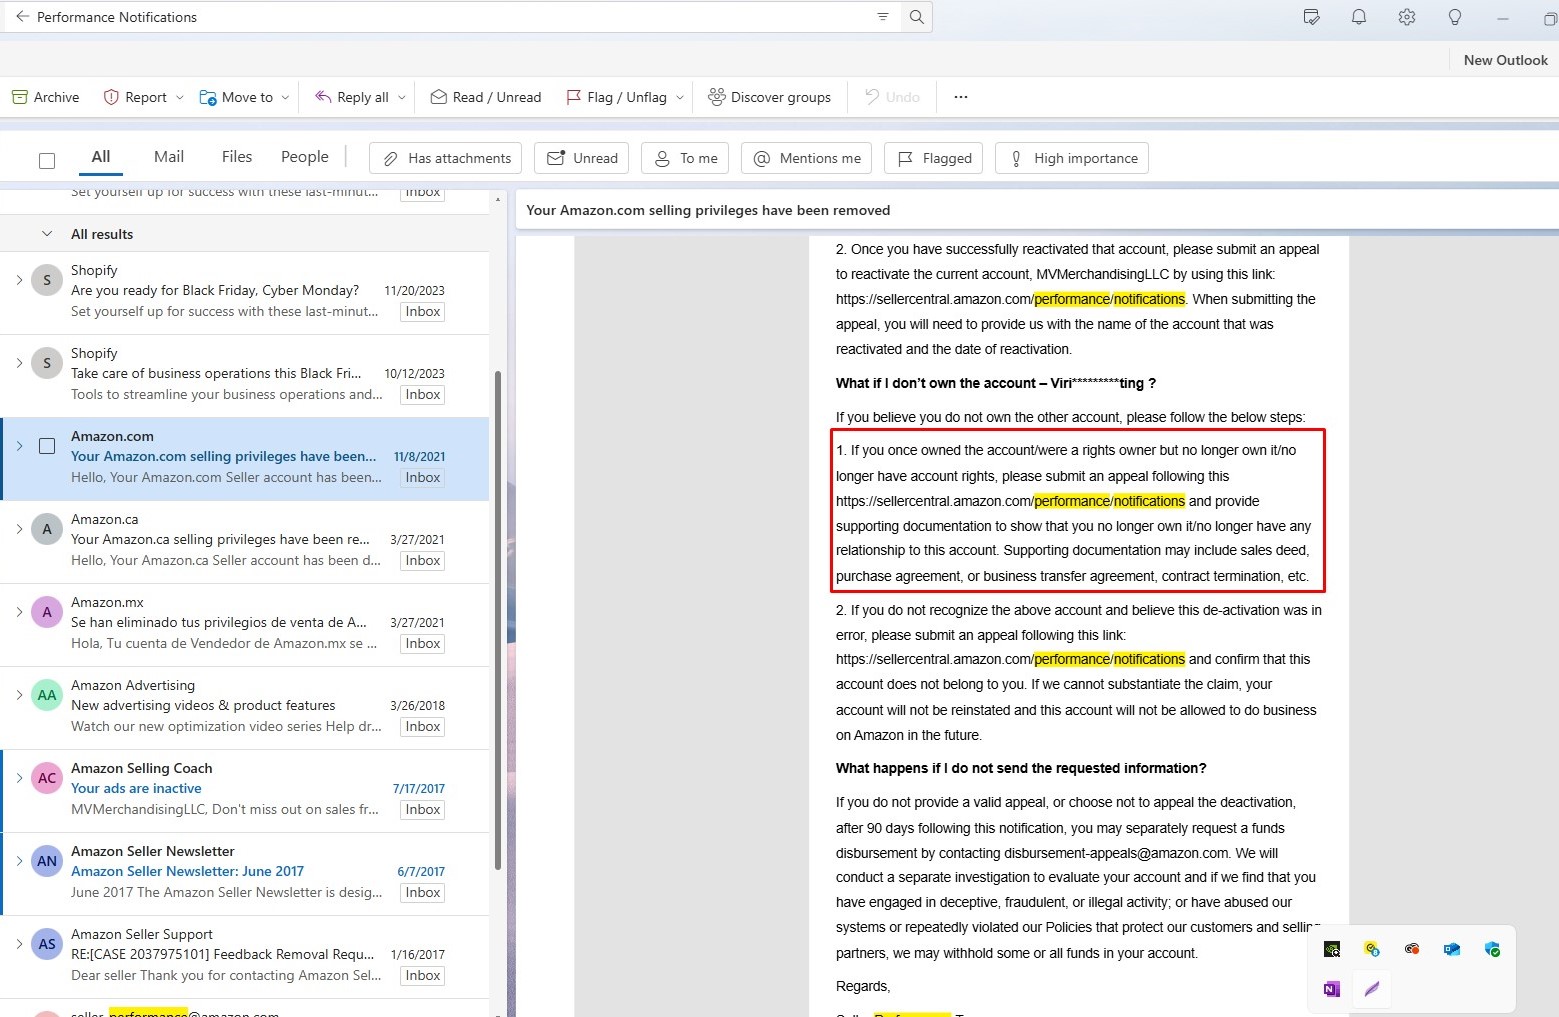The height and width of the screenshot is (1017, 1559).
Task: Open NVIDIA icon in system tray overflow
Action: tap(1332, 949)
